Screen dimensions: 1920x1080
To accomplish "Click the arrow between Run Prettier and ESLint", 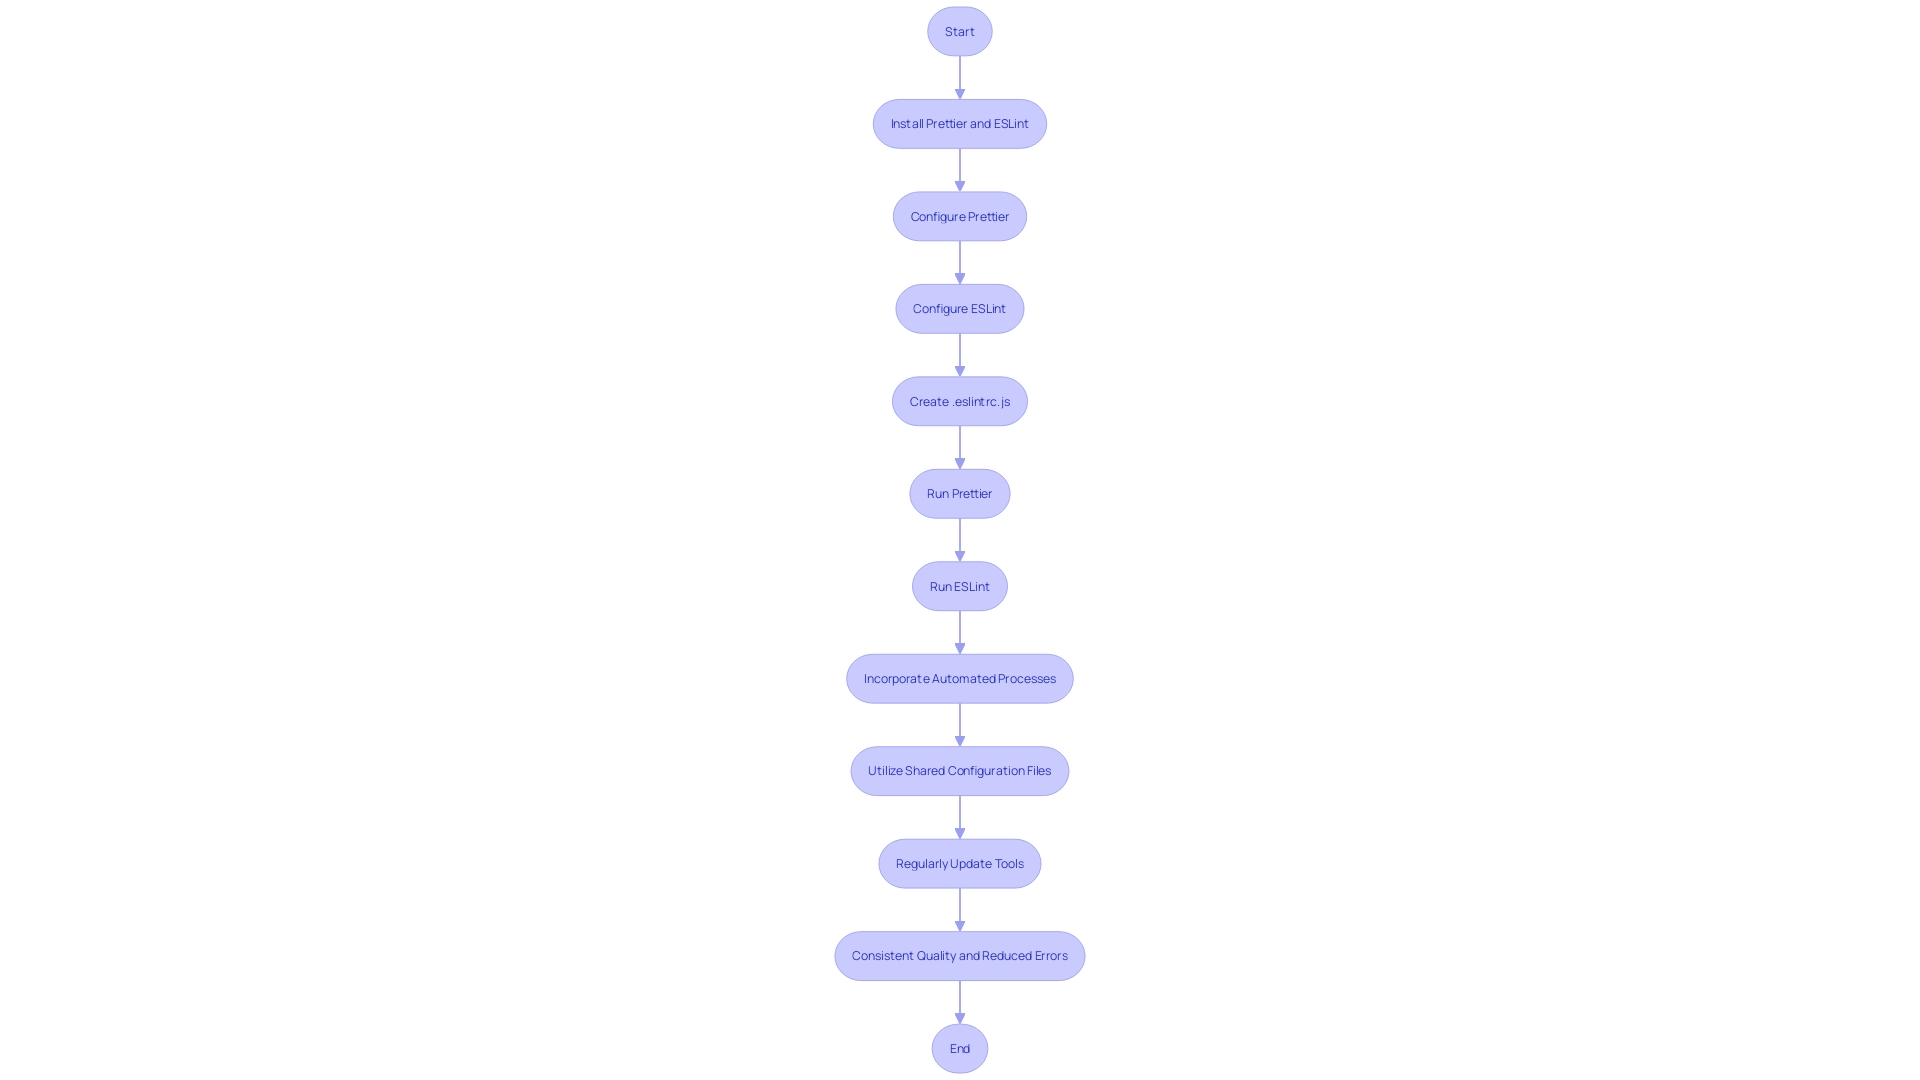I will pyautogui.click(x=959, y=538).
